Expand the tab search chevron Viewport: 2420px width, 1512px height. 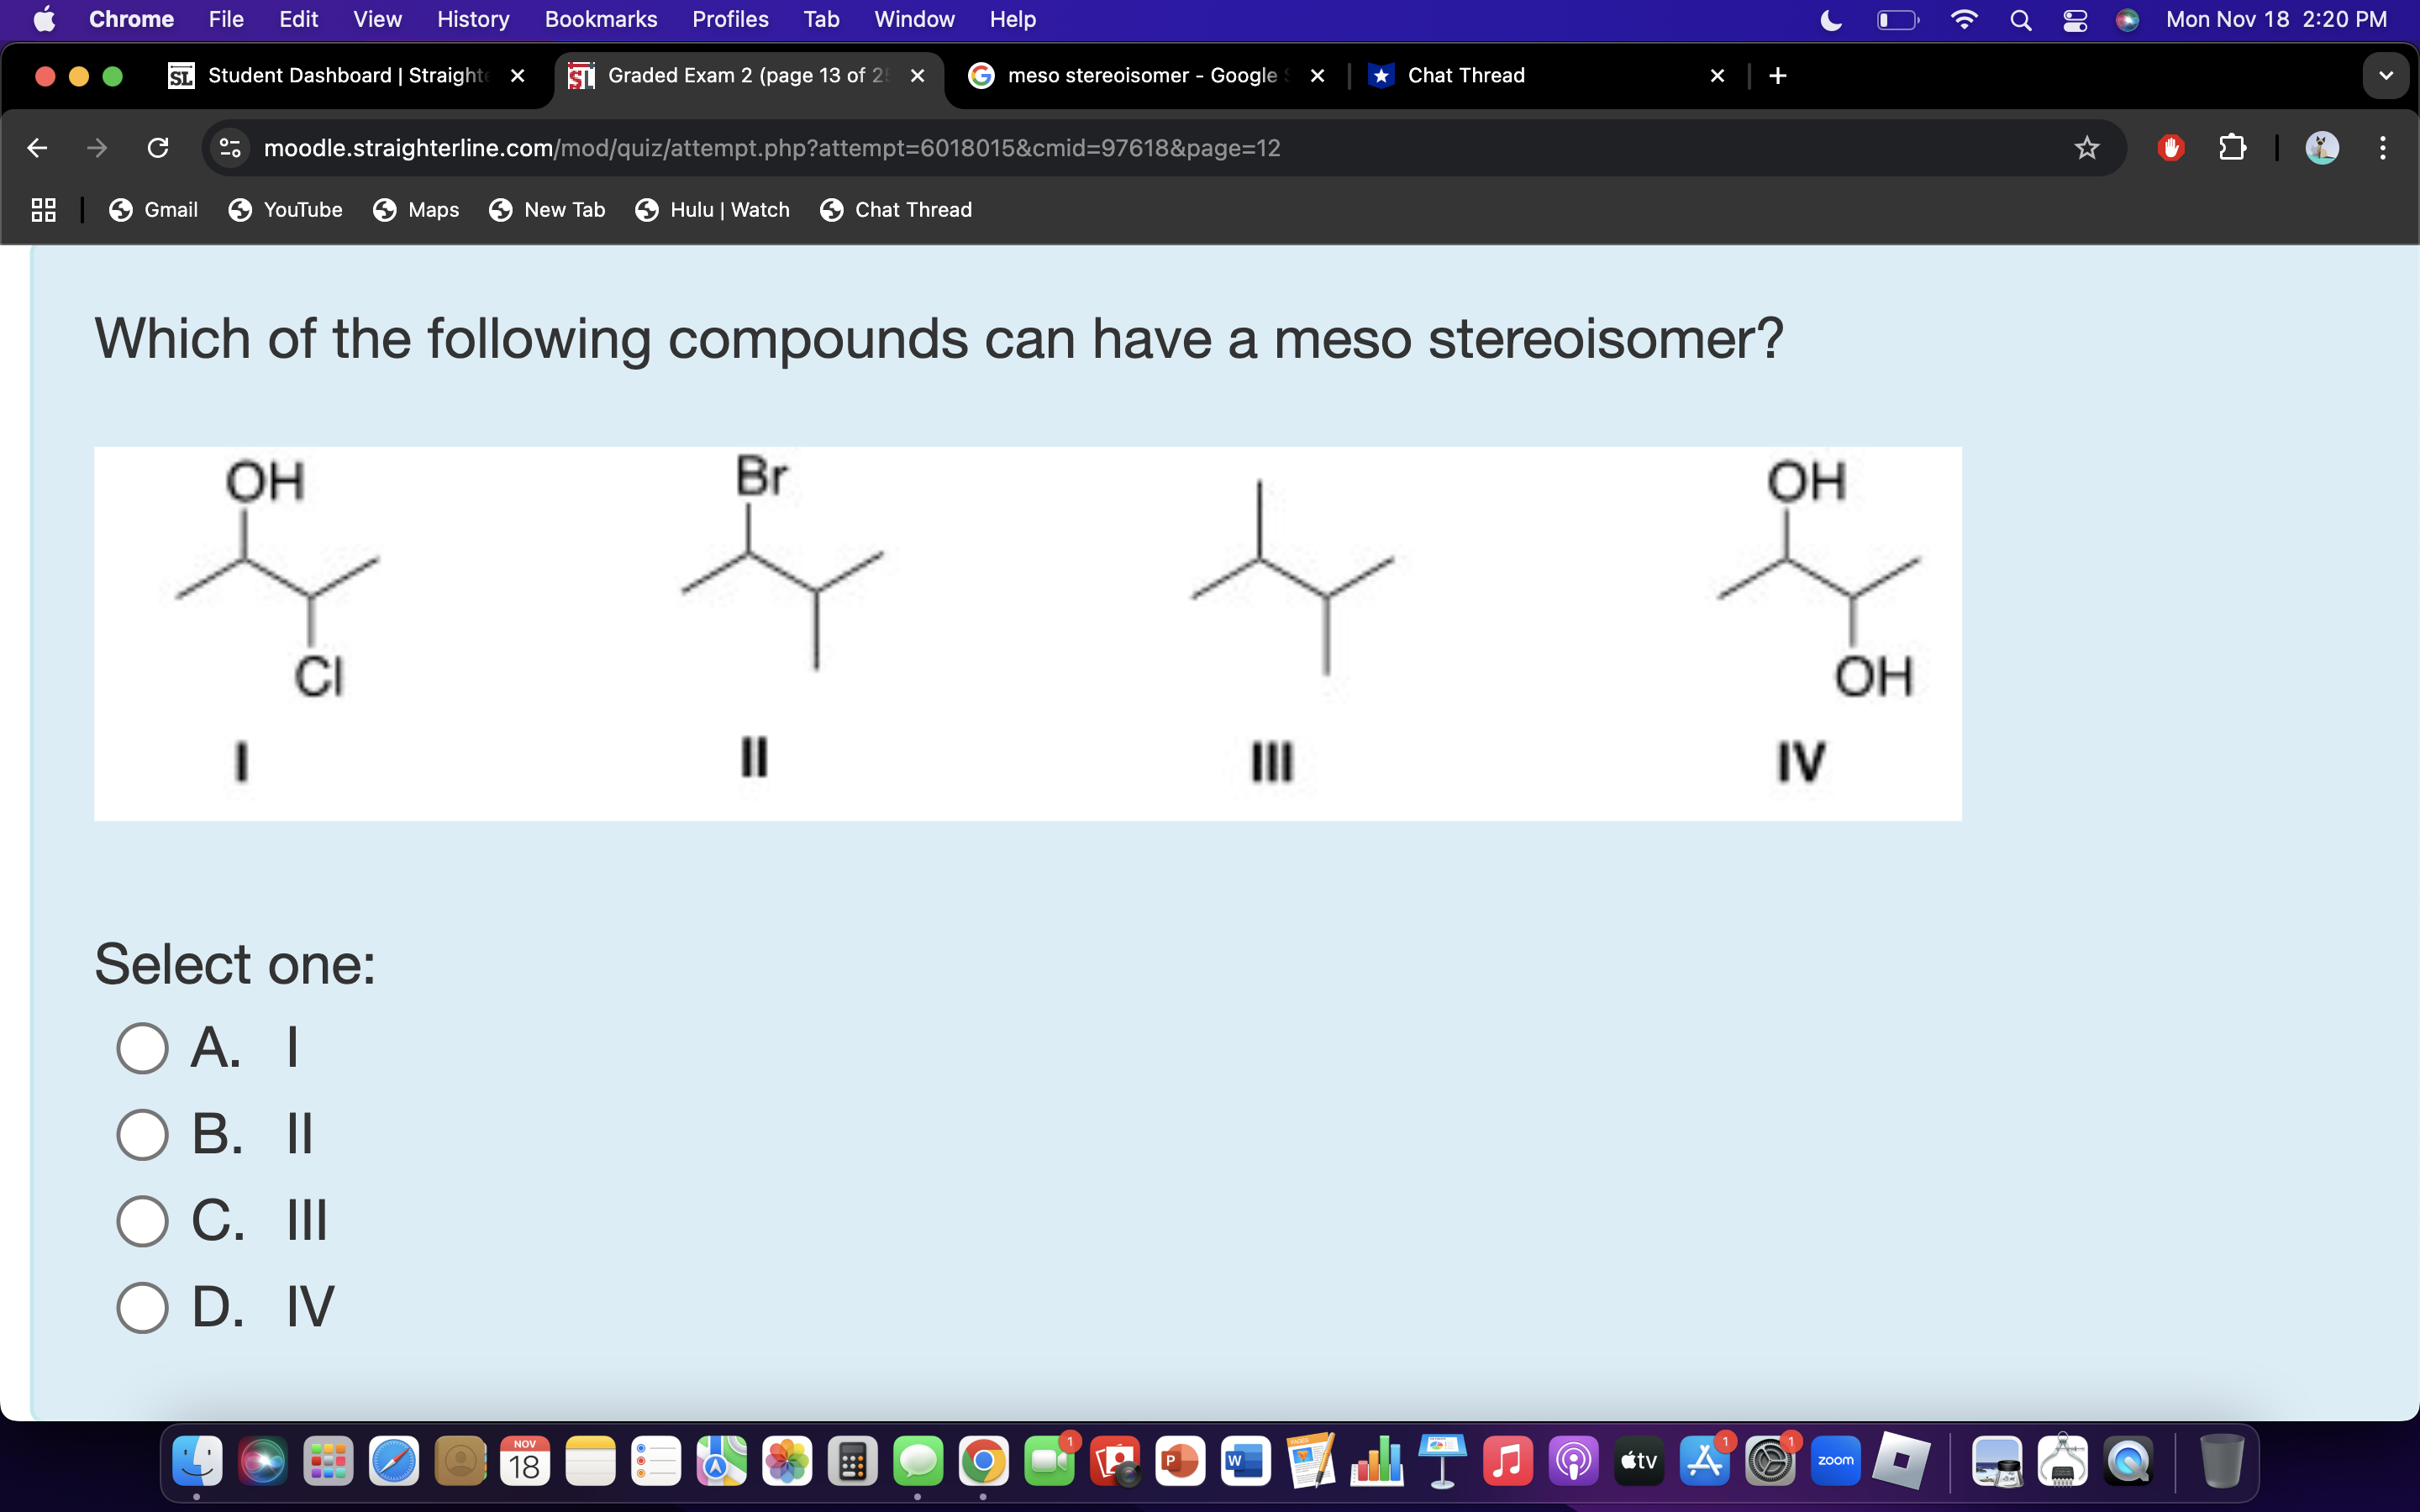2386,75
